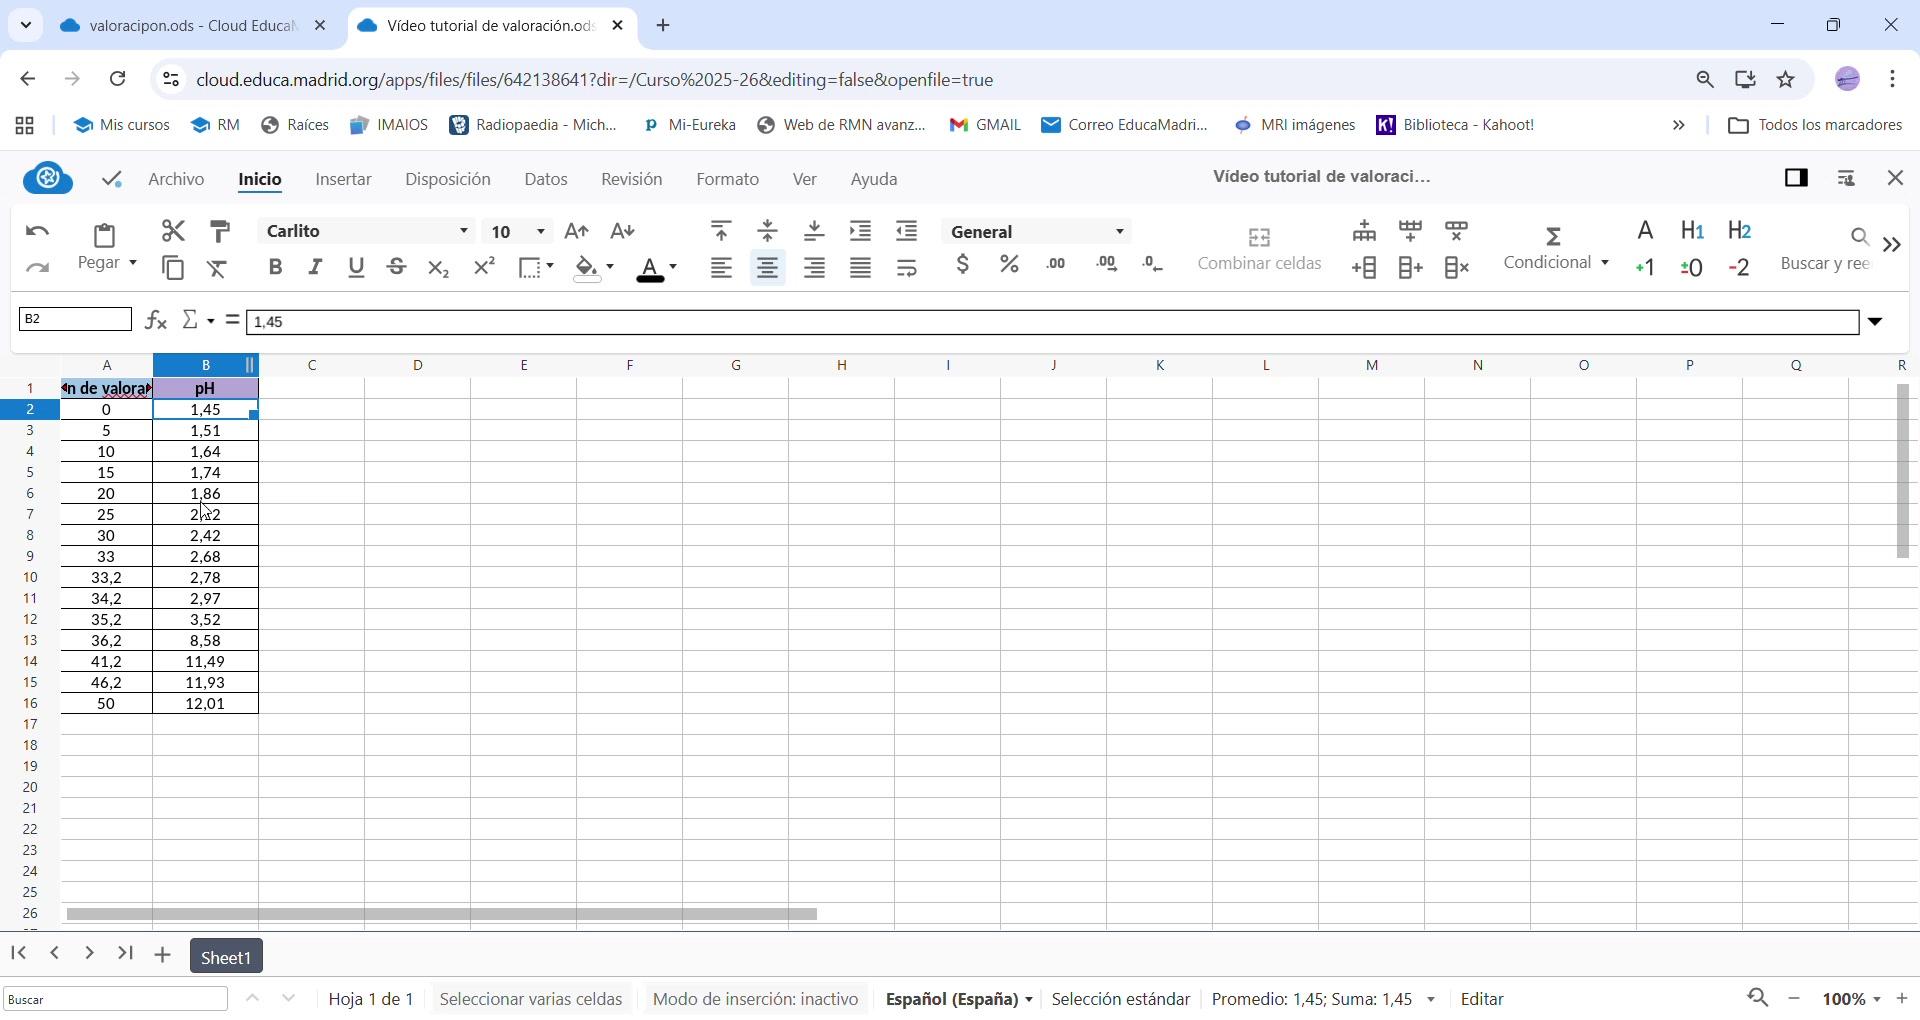1920x1020 pixels.
Task: Click the font color swatch button
Action: point(650,270)
